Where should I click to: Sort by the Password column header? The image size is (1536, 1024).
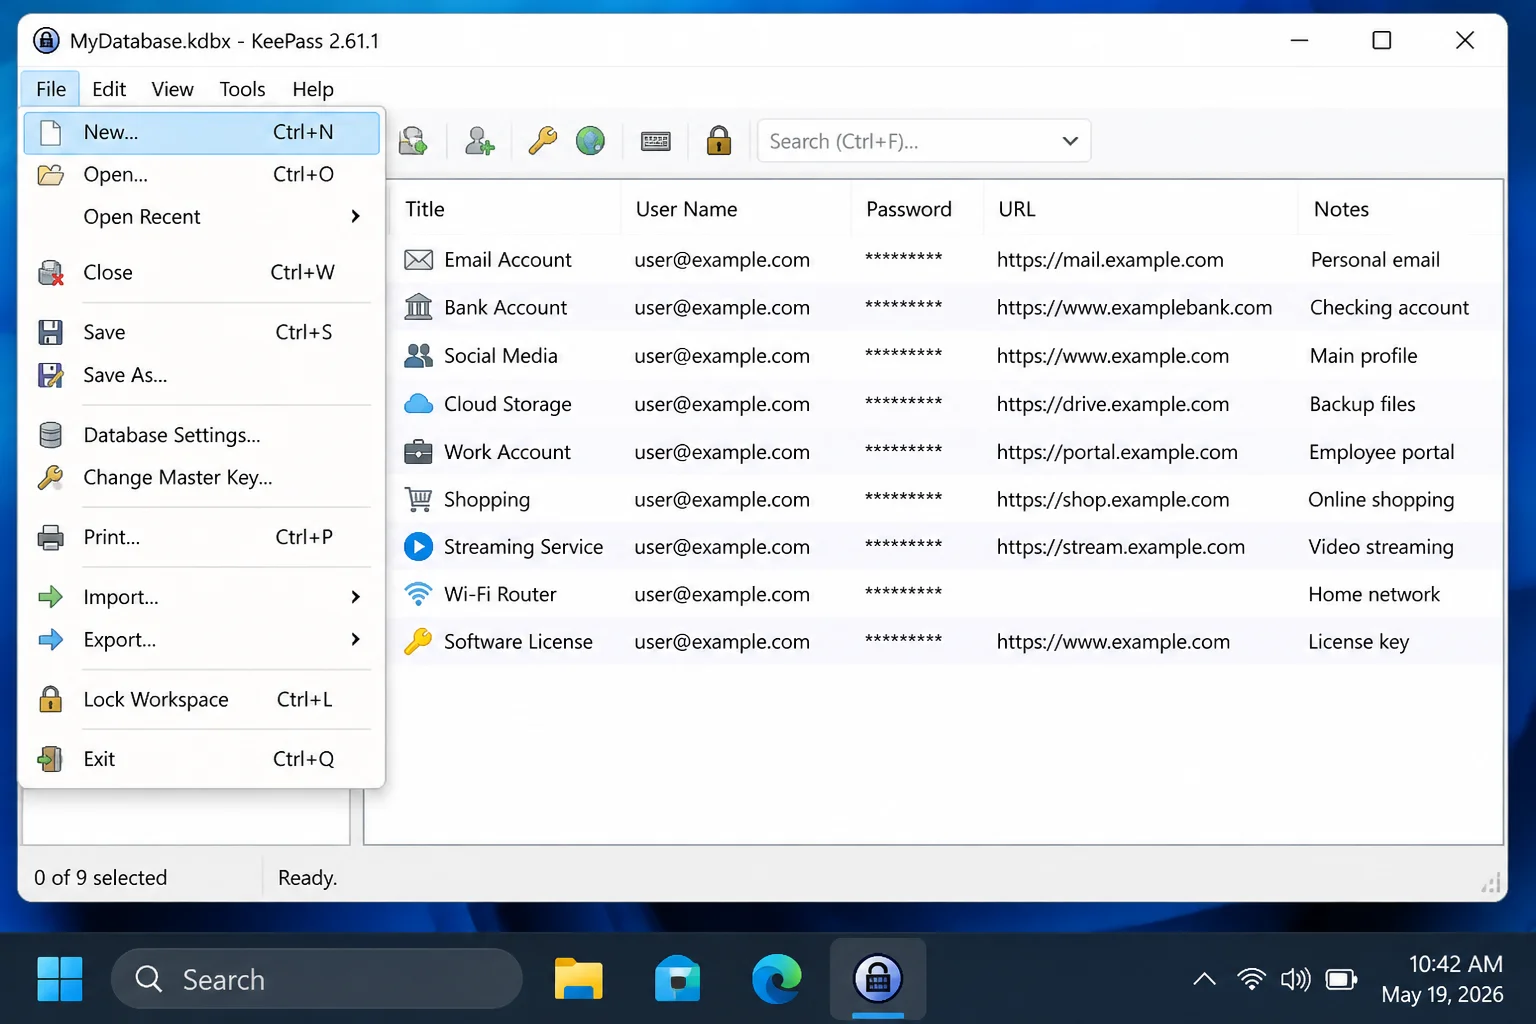(917, 209)
